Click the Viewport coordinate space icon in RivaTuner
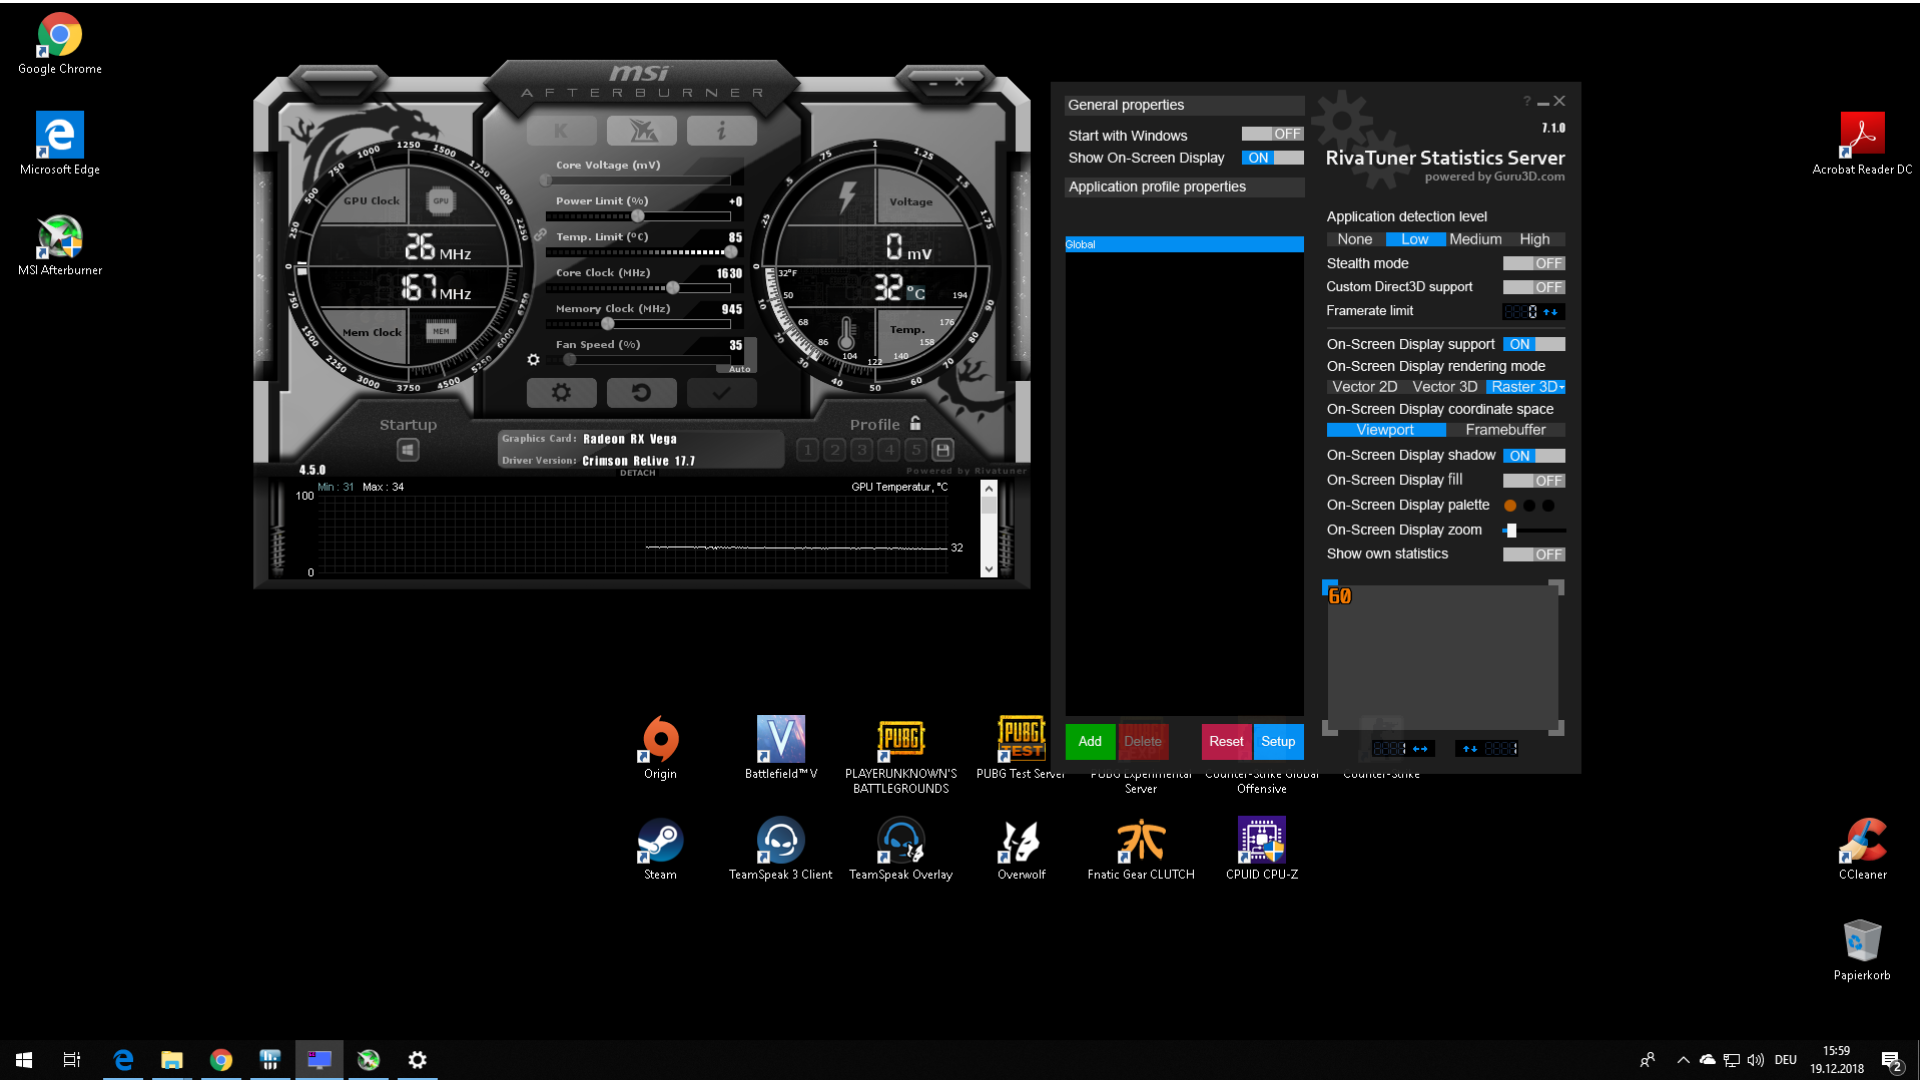Image resolution: width=1920 pixels, height=1080 pixels. pyautogui.click(x=1385, y=430)
